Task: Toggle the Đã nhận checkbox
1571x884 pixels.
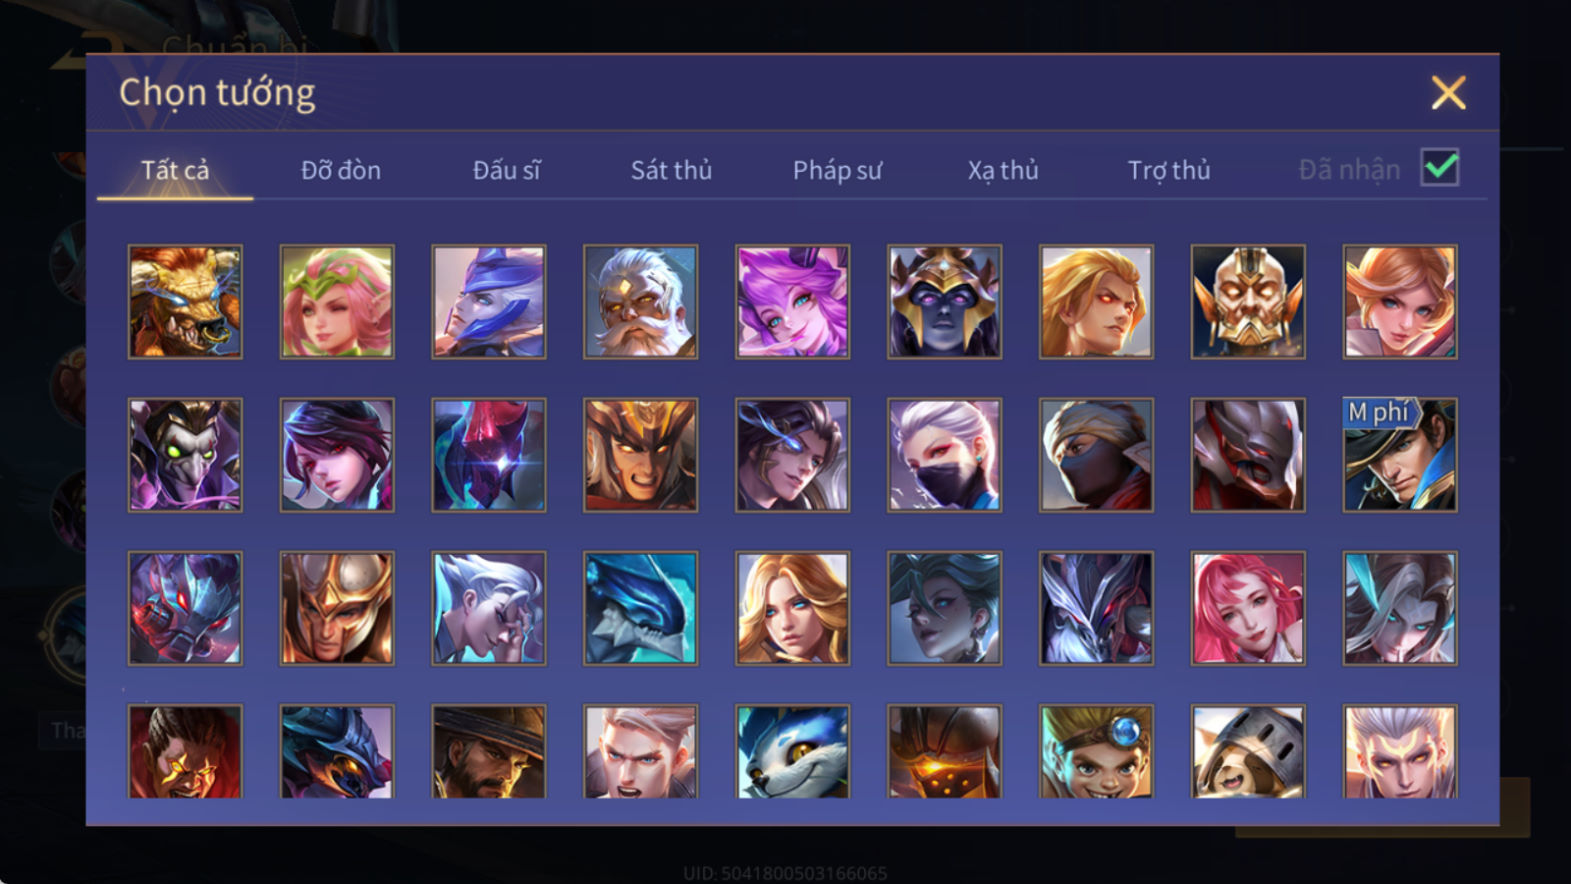Action: 1439,167
